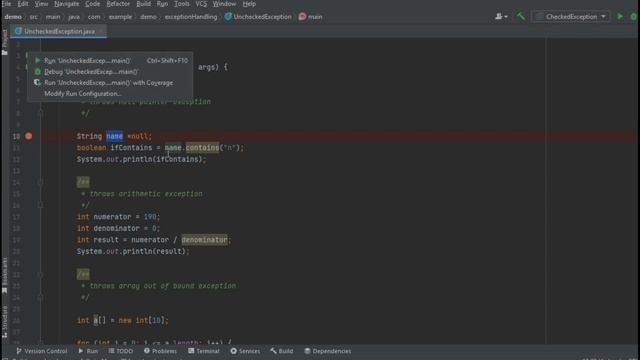Open the Terminal tool window

click(204, 351)
